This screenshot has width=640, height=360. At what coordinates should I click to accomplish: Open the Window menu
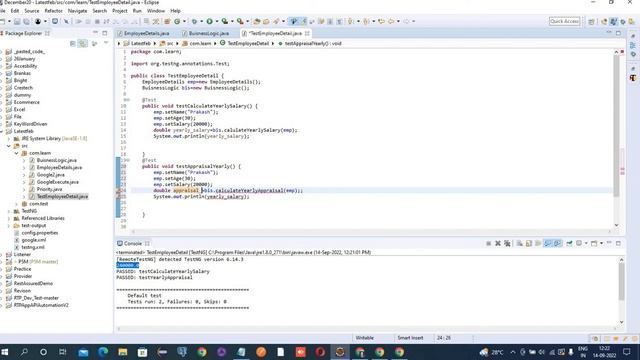coord(156,11)
